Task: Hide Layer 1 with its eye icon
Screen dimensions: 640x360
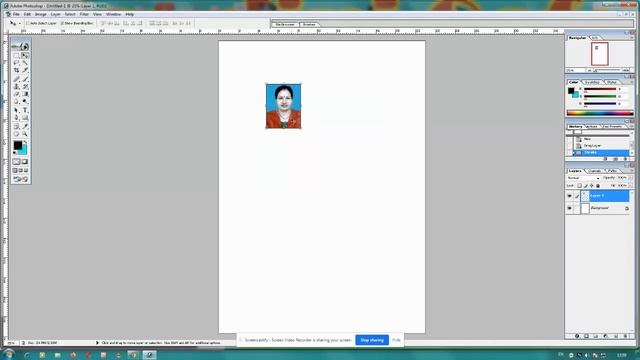Action: (x=569, y=196)
